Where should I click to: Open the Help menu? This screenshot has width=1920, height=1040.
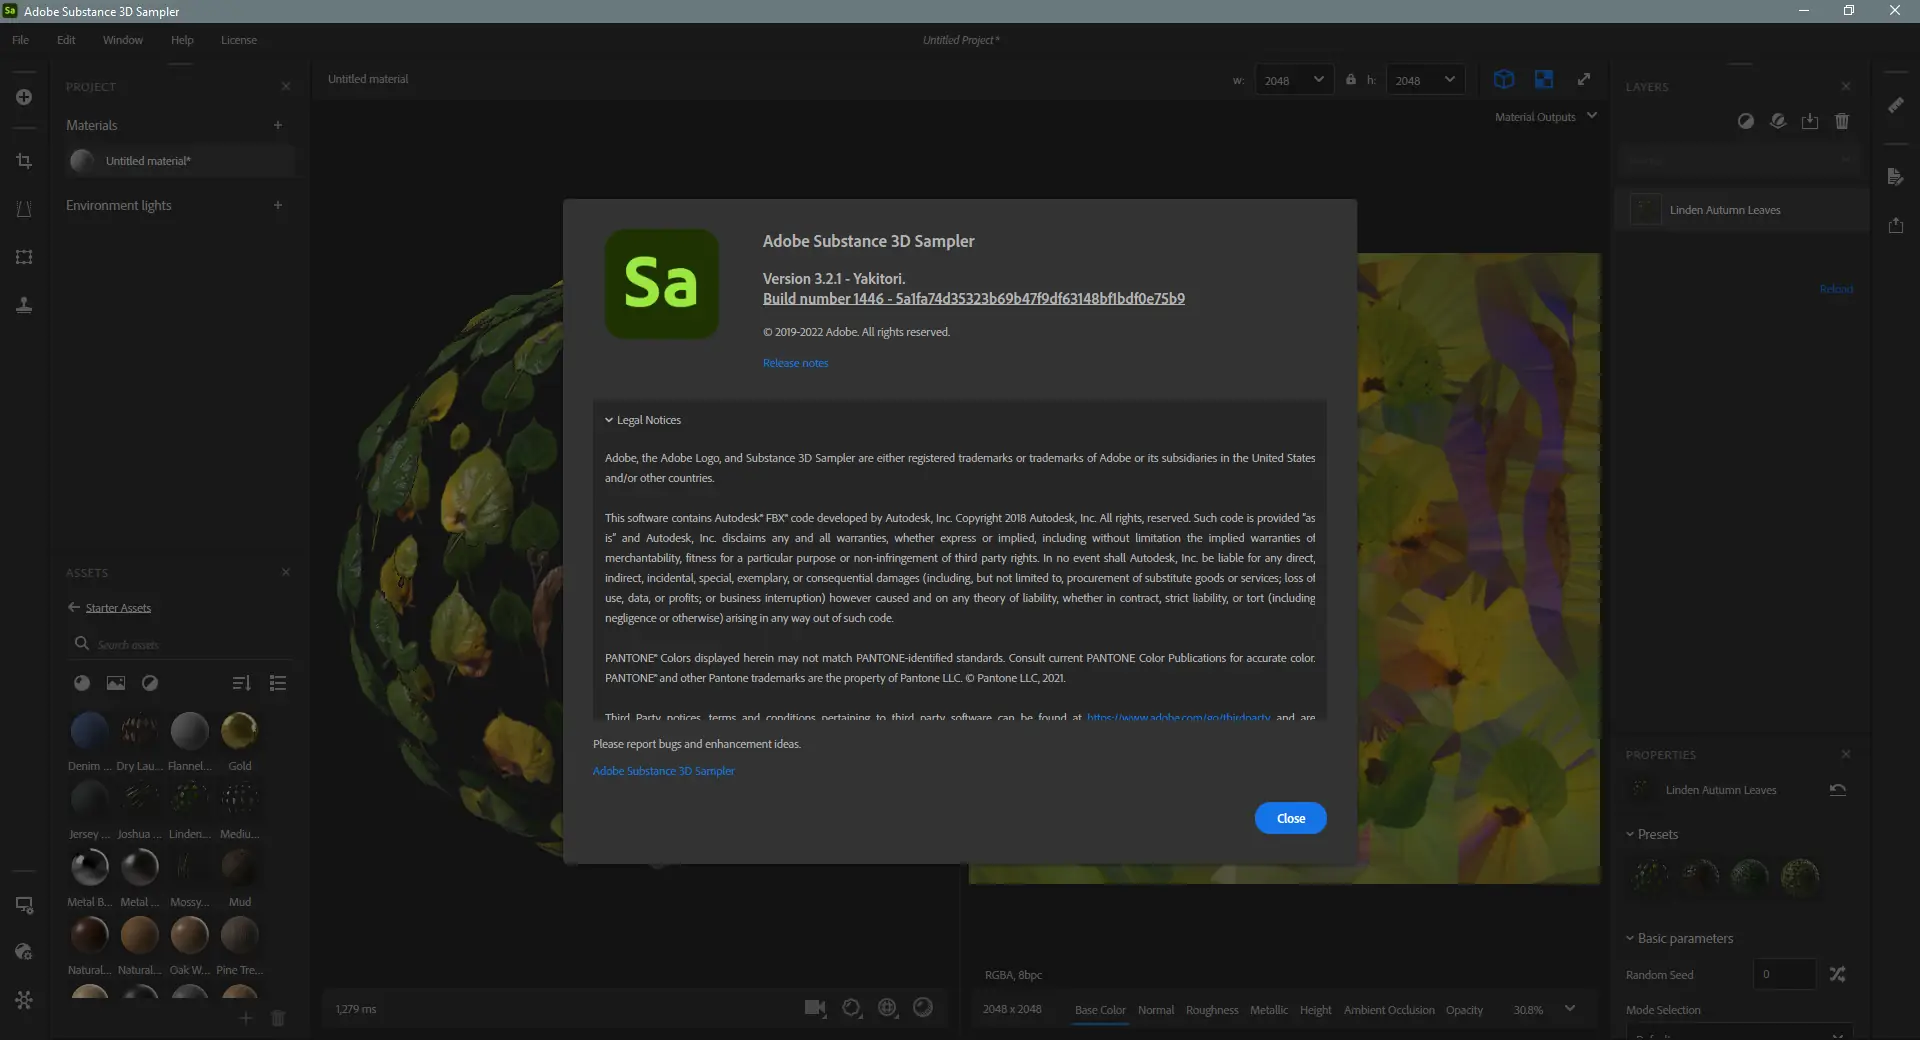point(182,40)
